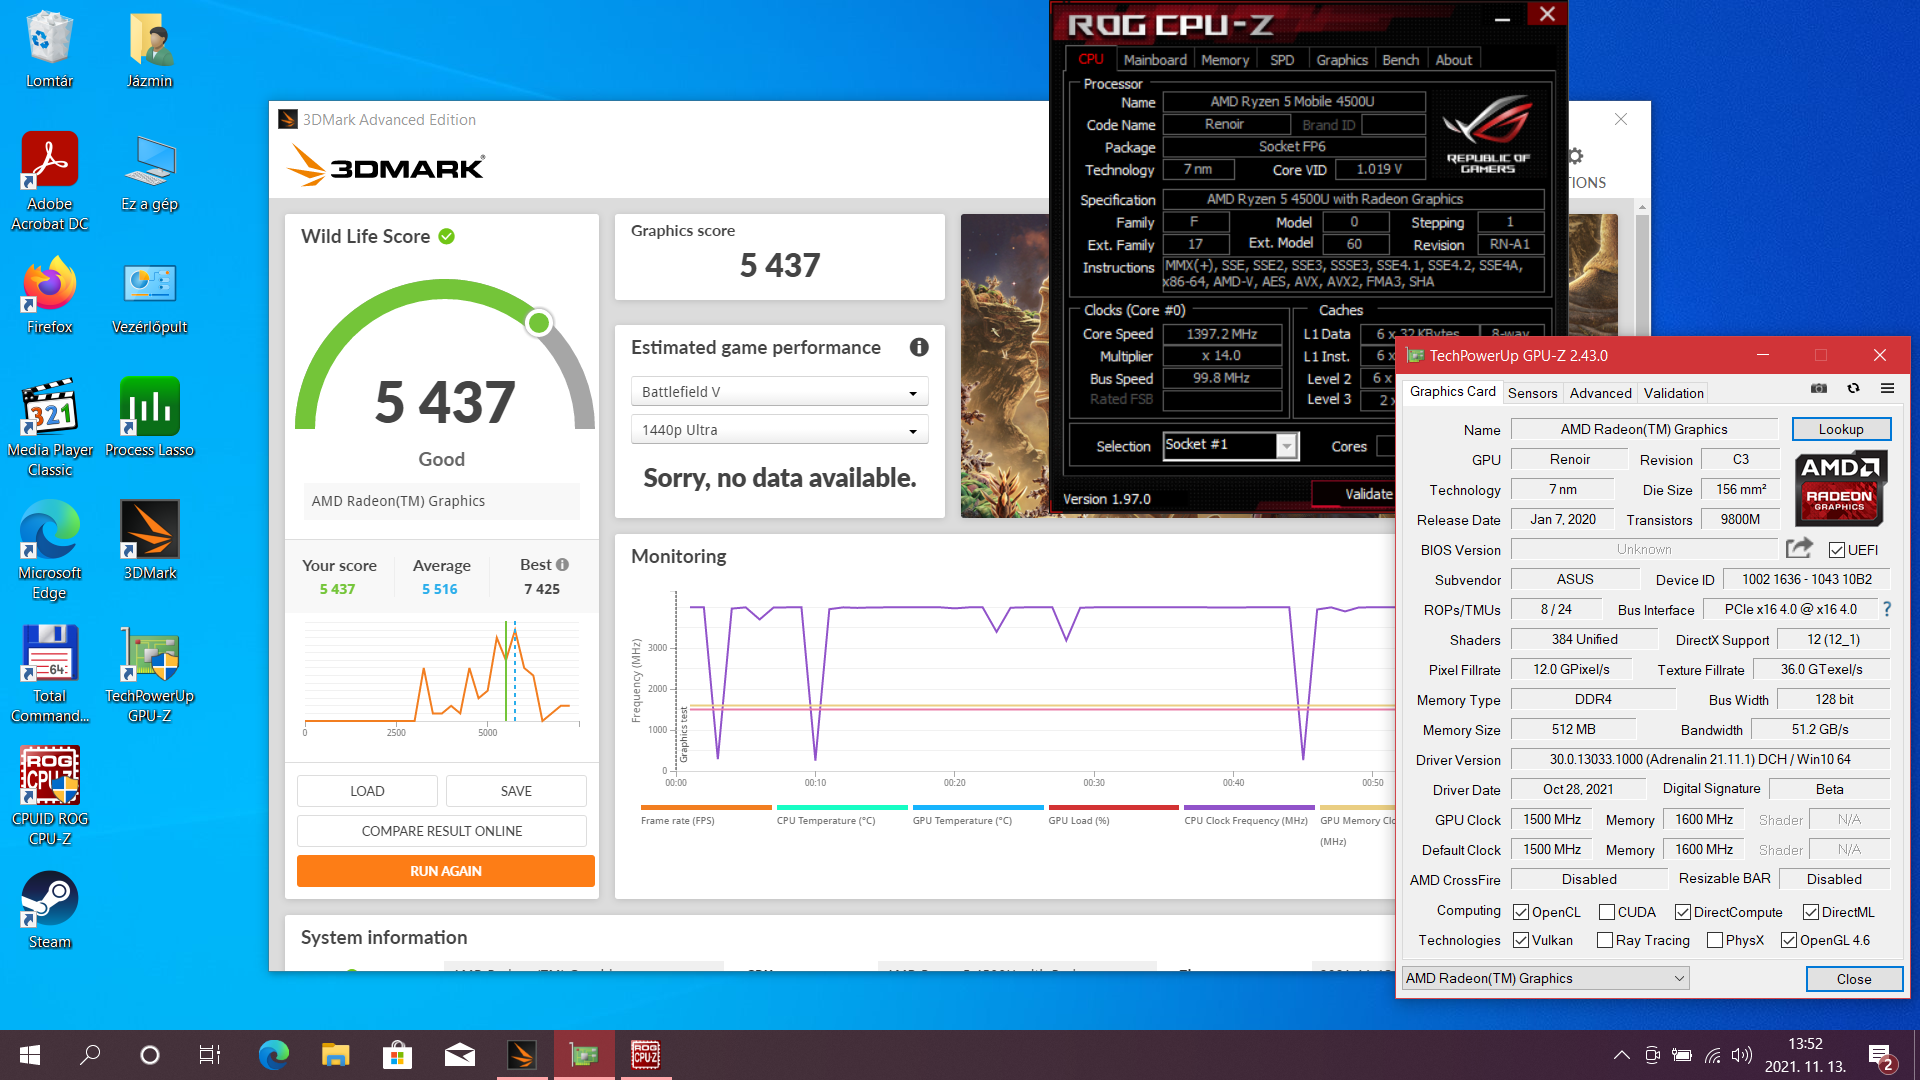
Task: Click the GPU-Z refresh icon
Action: (x=1853, y=388)
